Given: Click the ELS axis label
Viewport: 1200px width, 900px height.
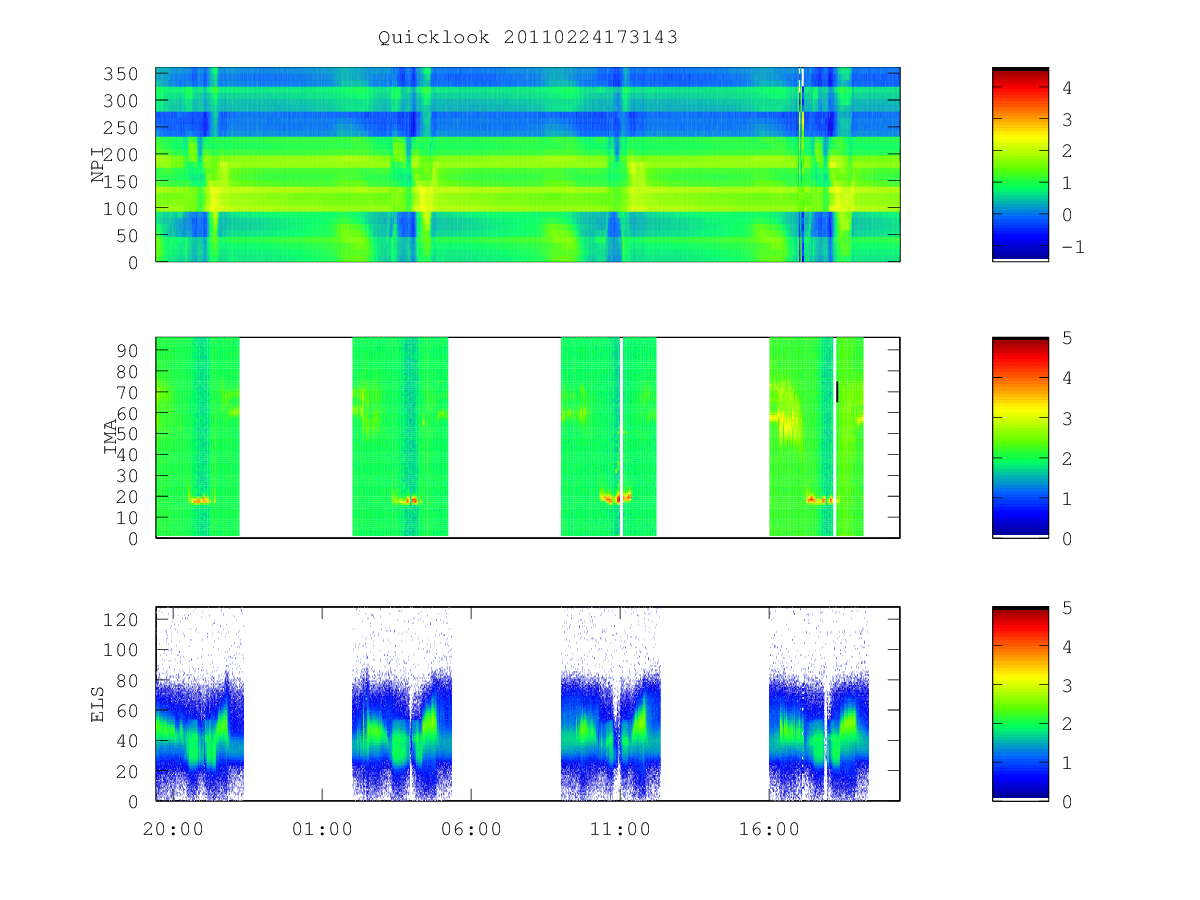Looking at the screenshot, I should click(x=98, y=704).
